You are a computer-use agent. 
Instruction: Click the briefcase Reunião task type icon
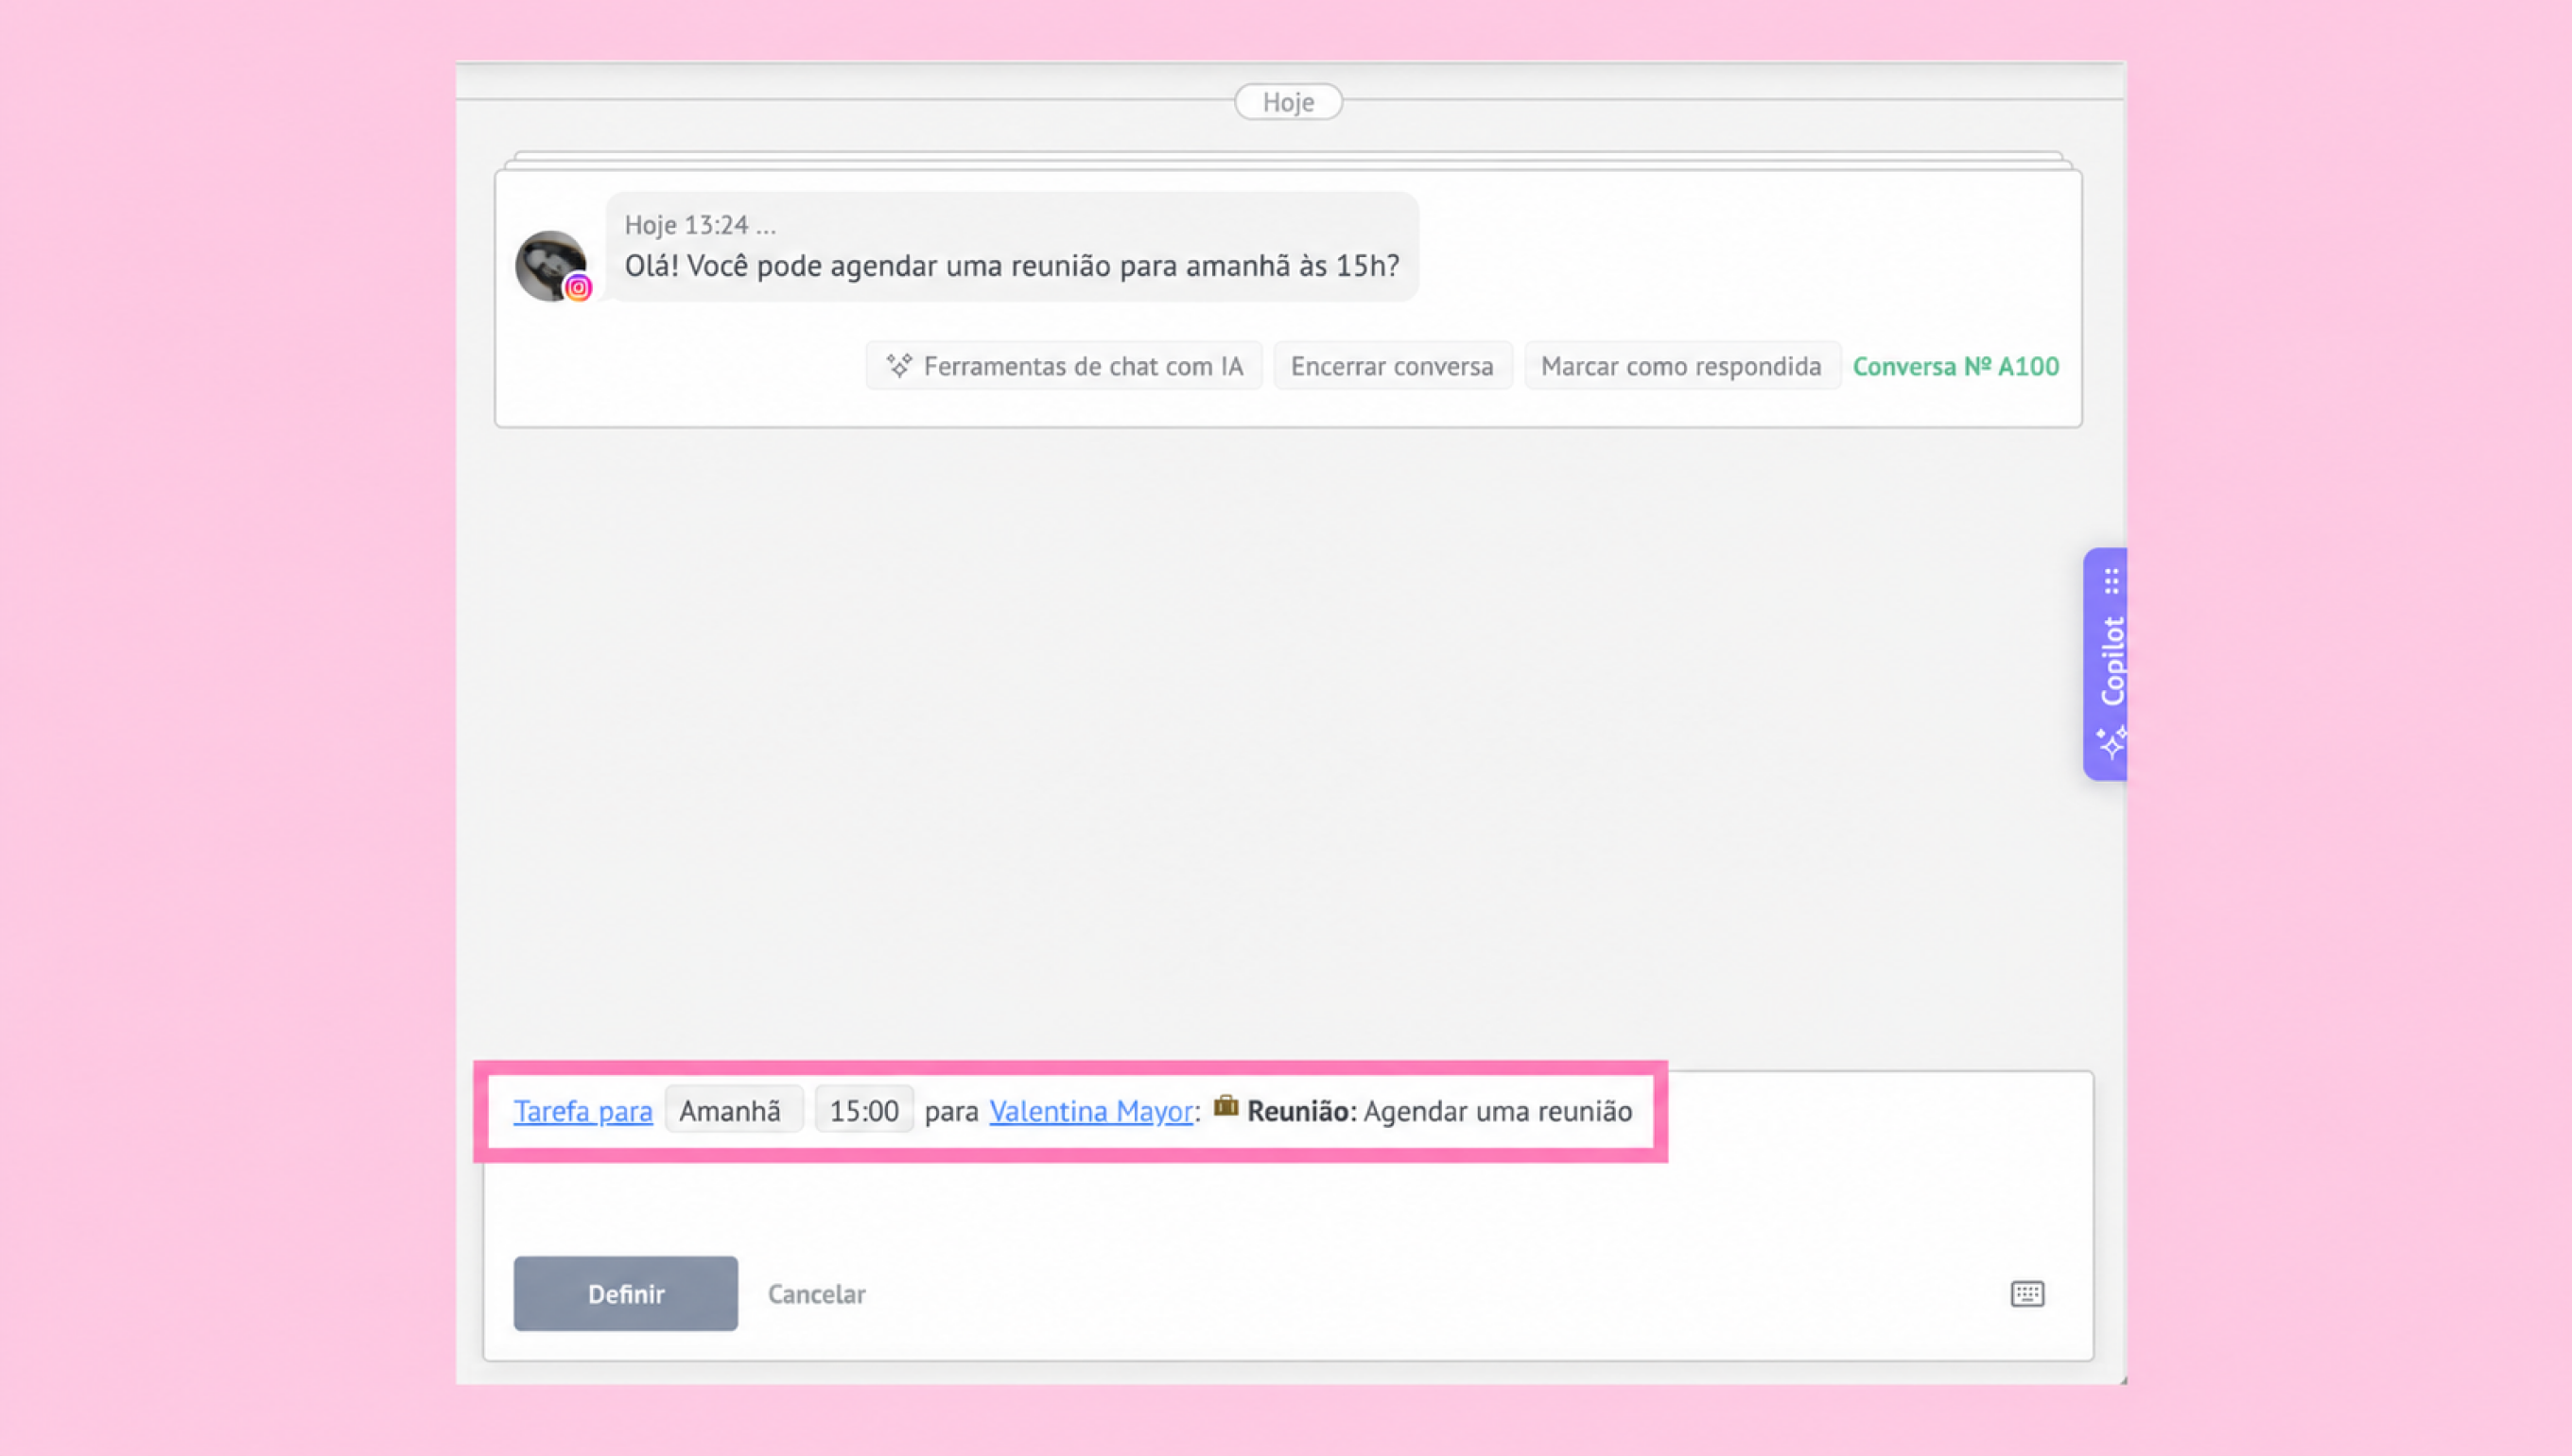[x=1226, y=1106]
